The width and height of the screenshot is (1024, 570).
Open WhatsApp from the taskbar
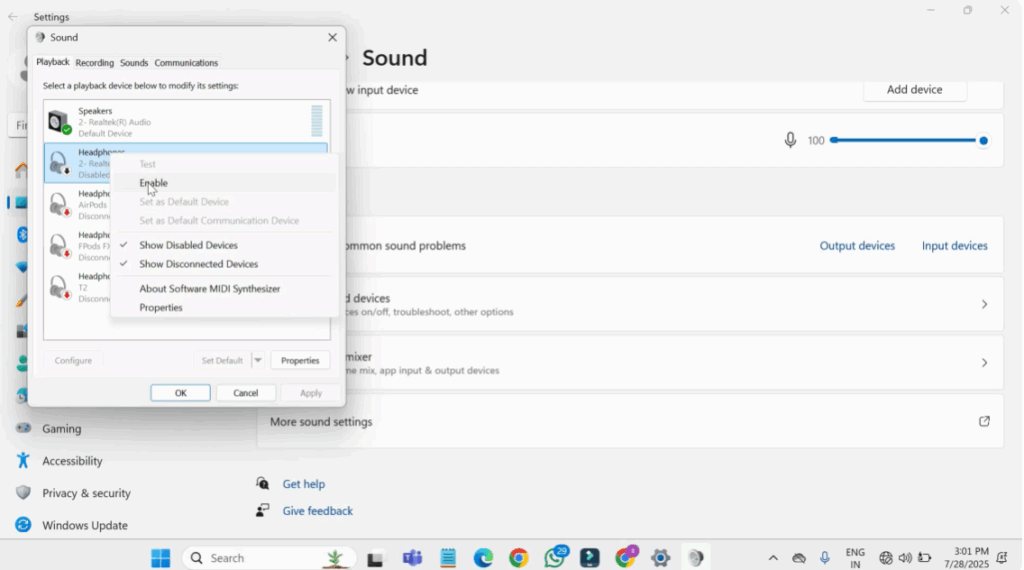[555, 558]
